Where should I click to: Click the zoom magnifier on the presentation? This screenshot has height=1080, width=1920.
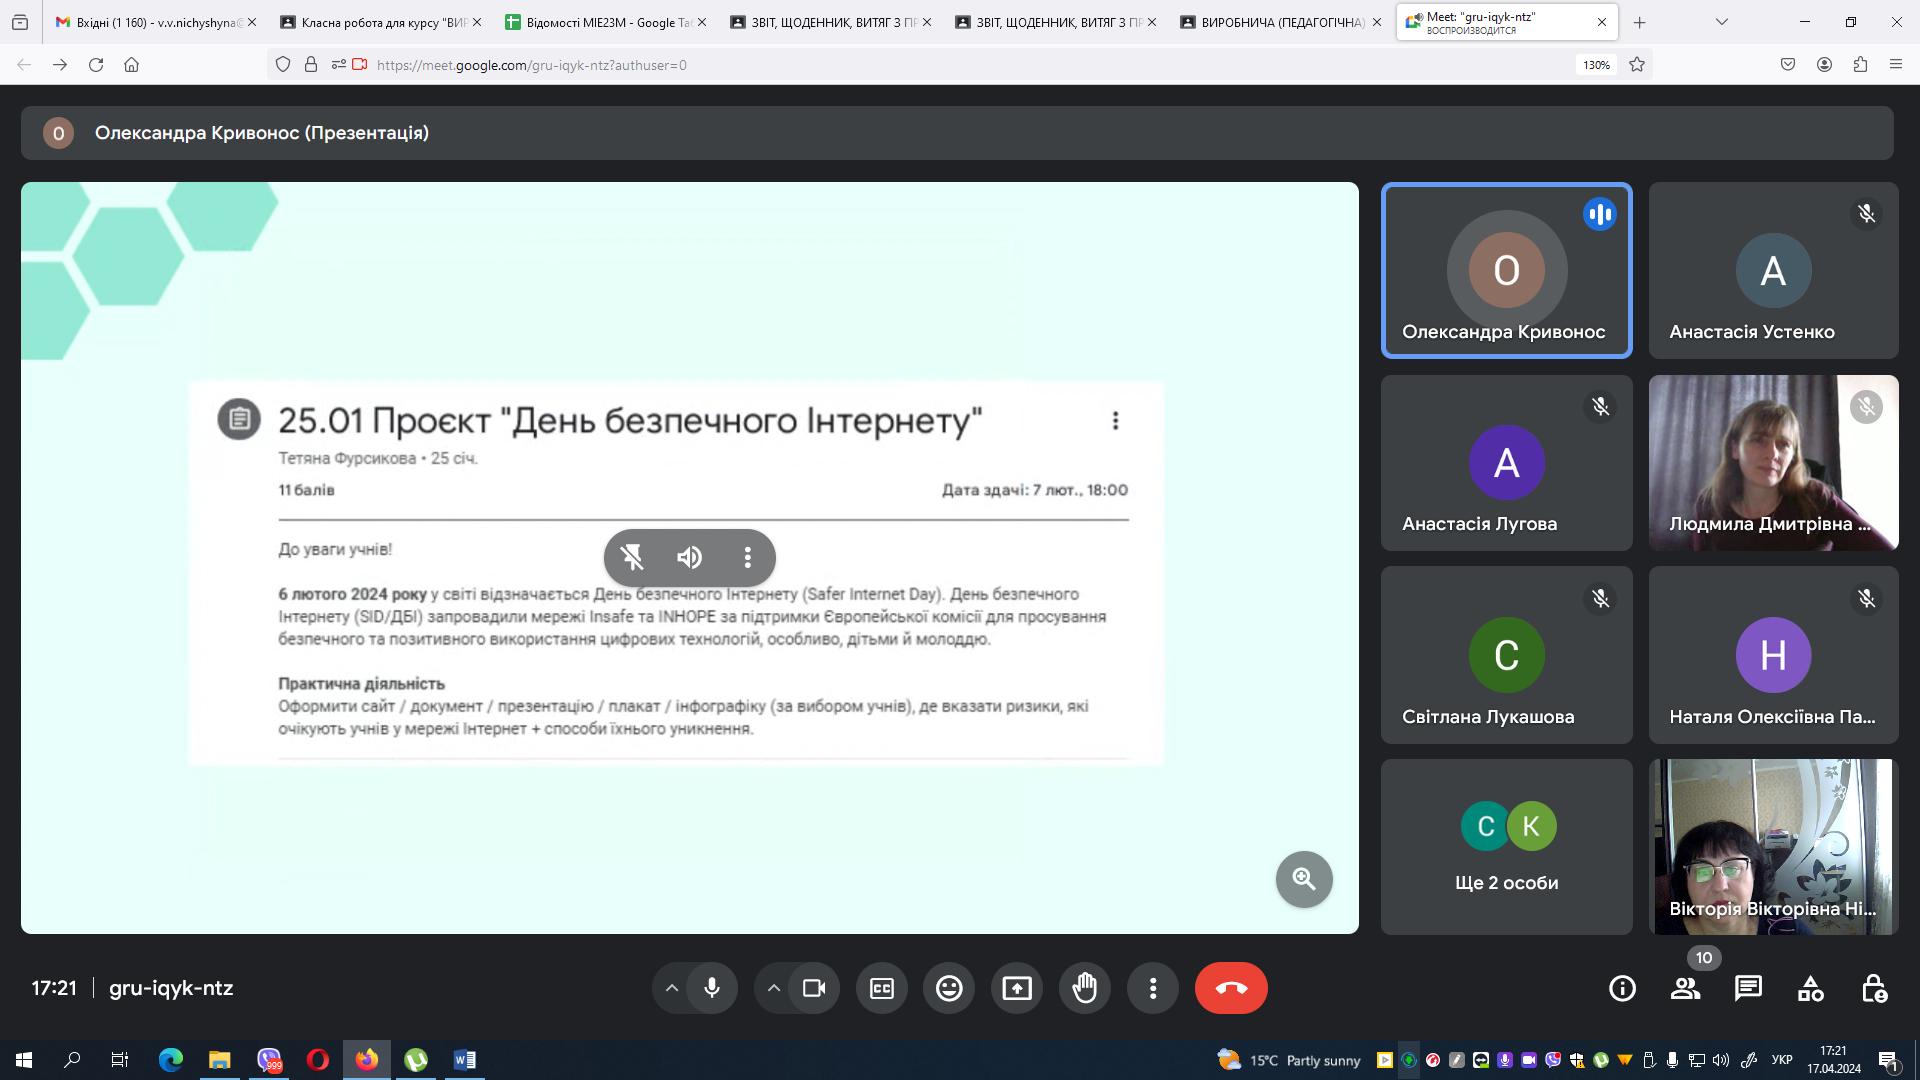(x=1304, y=879)
